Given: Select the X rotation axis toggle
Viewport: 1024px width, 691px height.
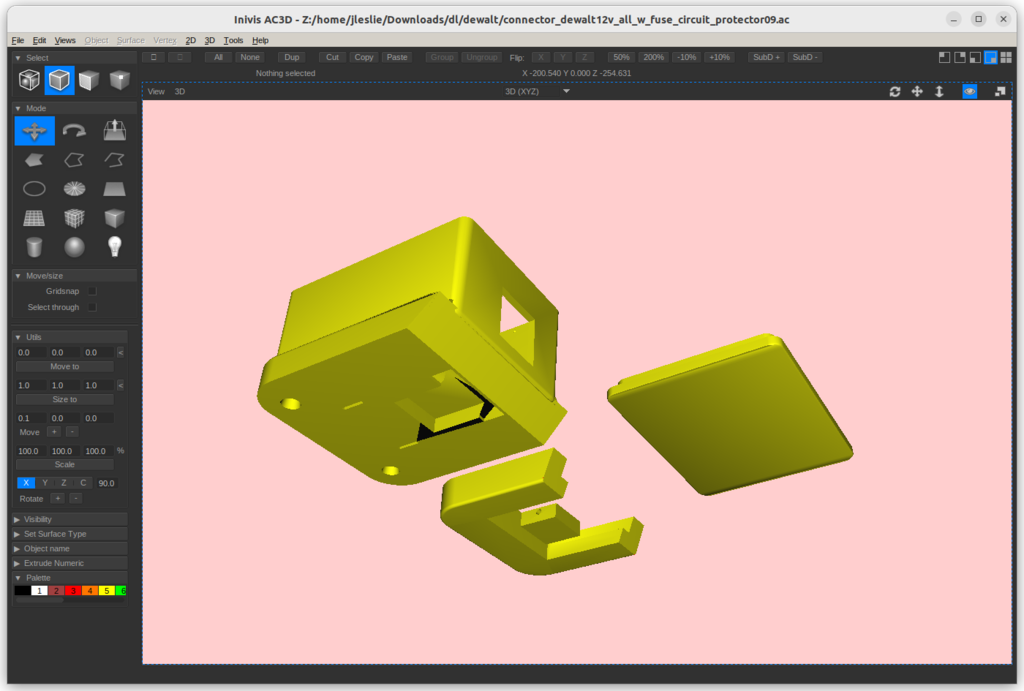Looking at the screenshot, I should 26,483.
